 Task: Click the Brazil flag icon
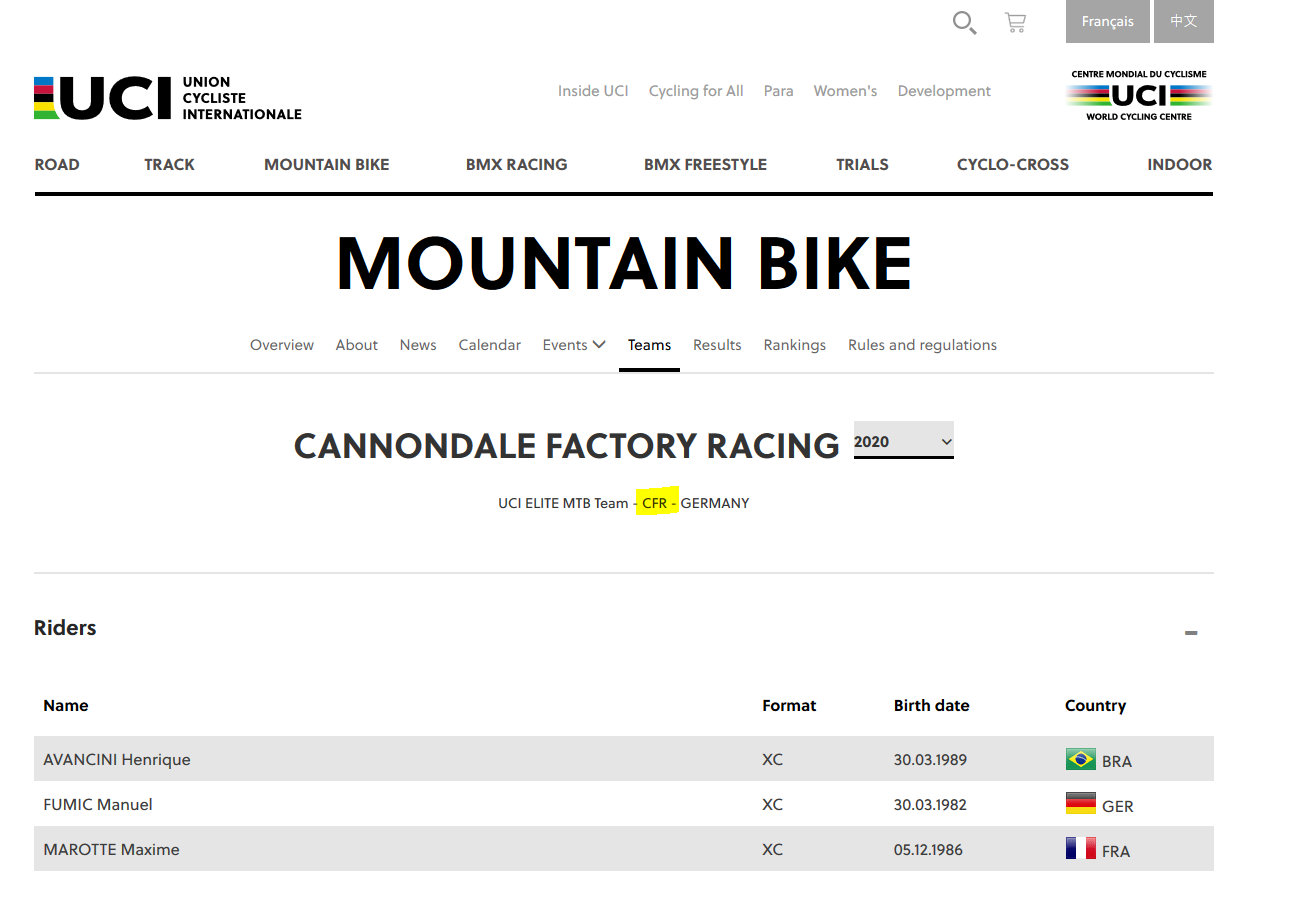tap(1080, 760)
